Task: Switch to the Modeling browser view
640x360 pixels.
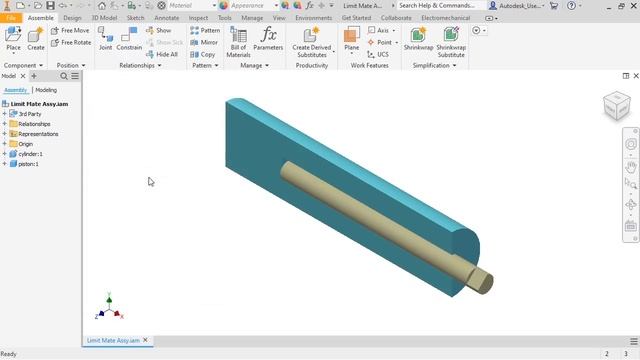Action: 46,90
